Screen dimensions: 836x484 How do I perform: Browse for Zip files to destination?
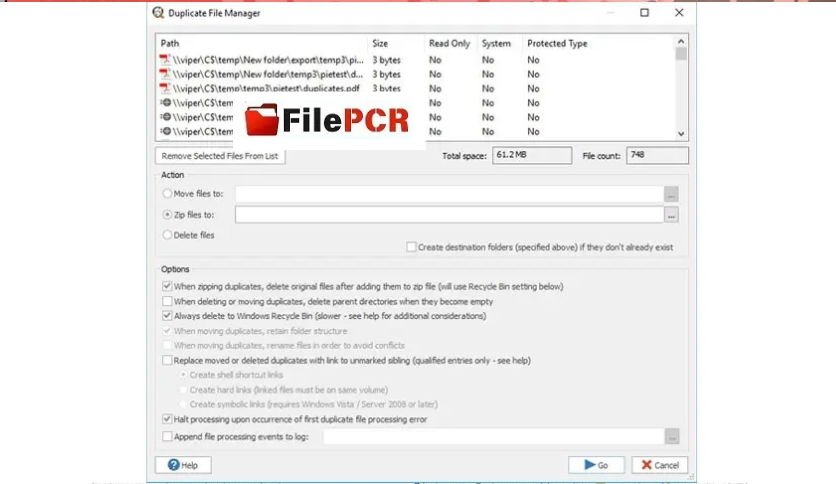pos(671,215)
